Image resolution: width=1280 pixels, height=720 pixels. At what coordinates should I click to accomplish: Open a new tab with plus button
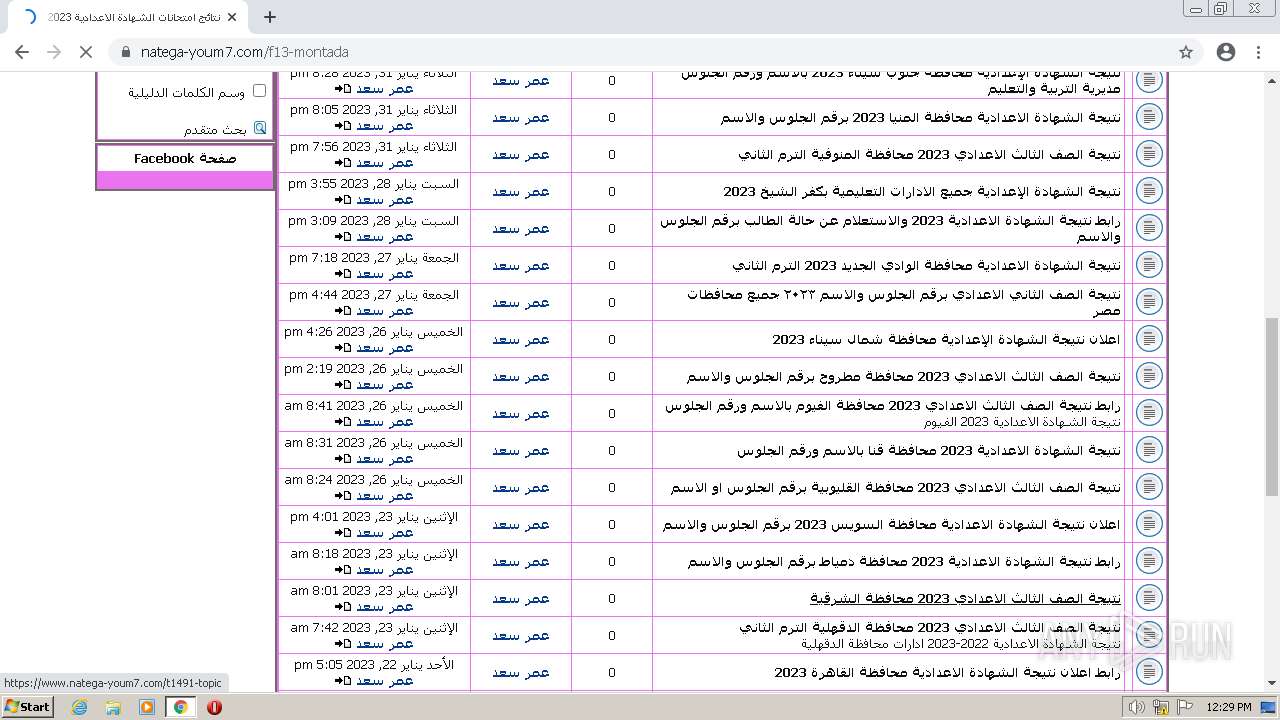coord(270,17)
